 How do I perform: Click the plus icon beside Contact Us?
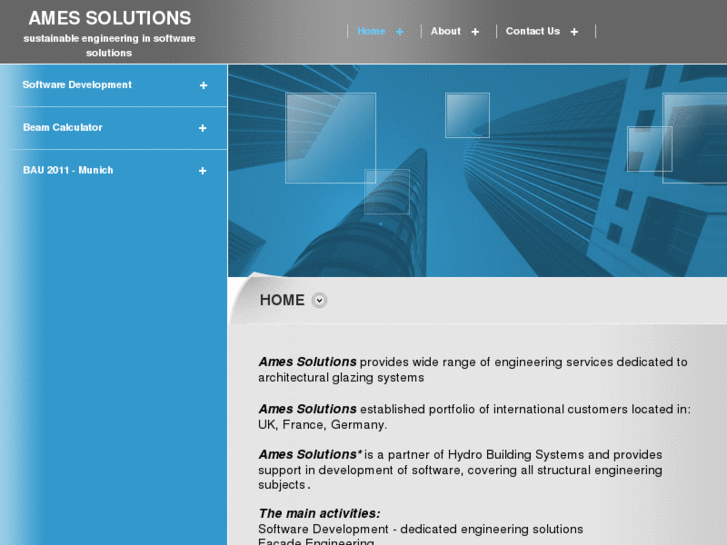(x=574, y=32)
